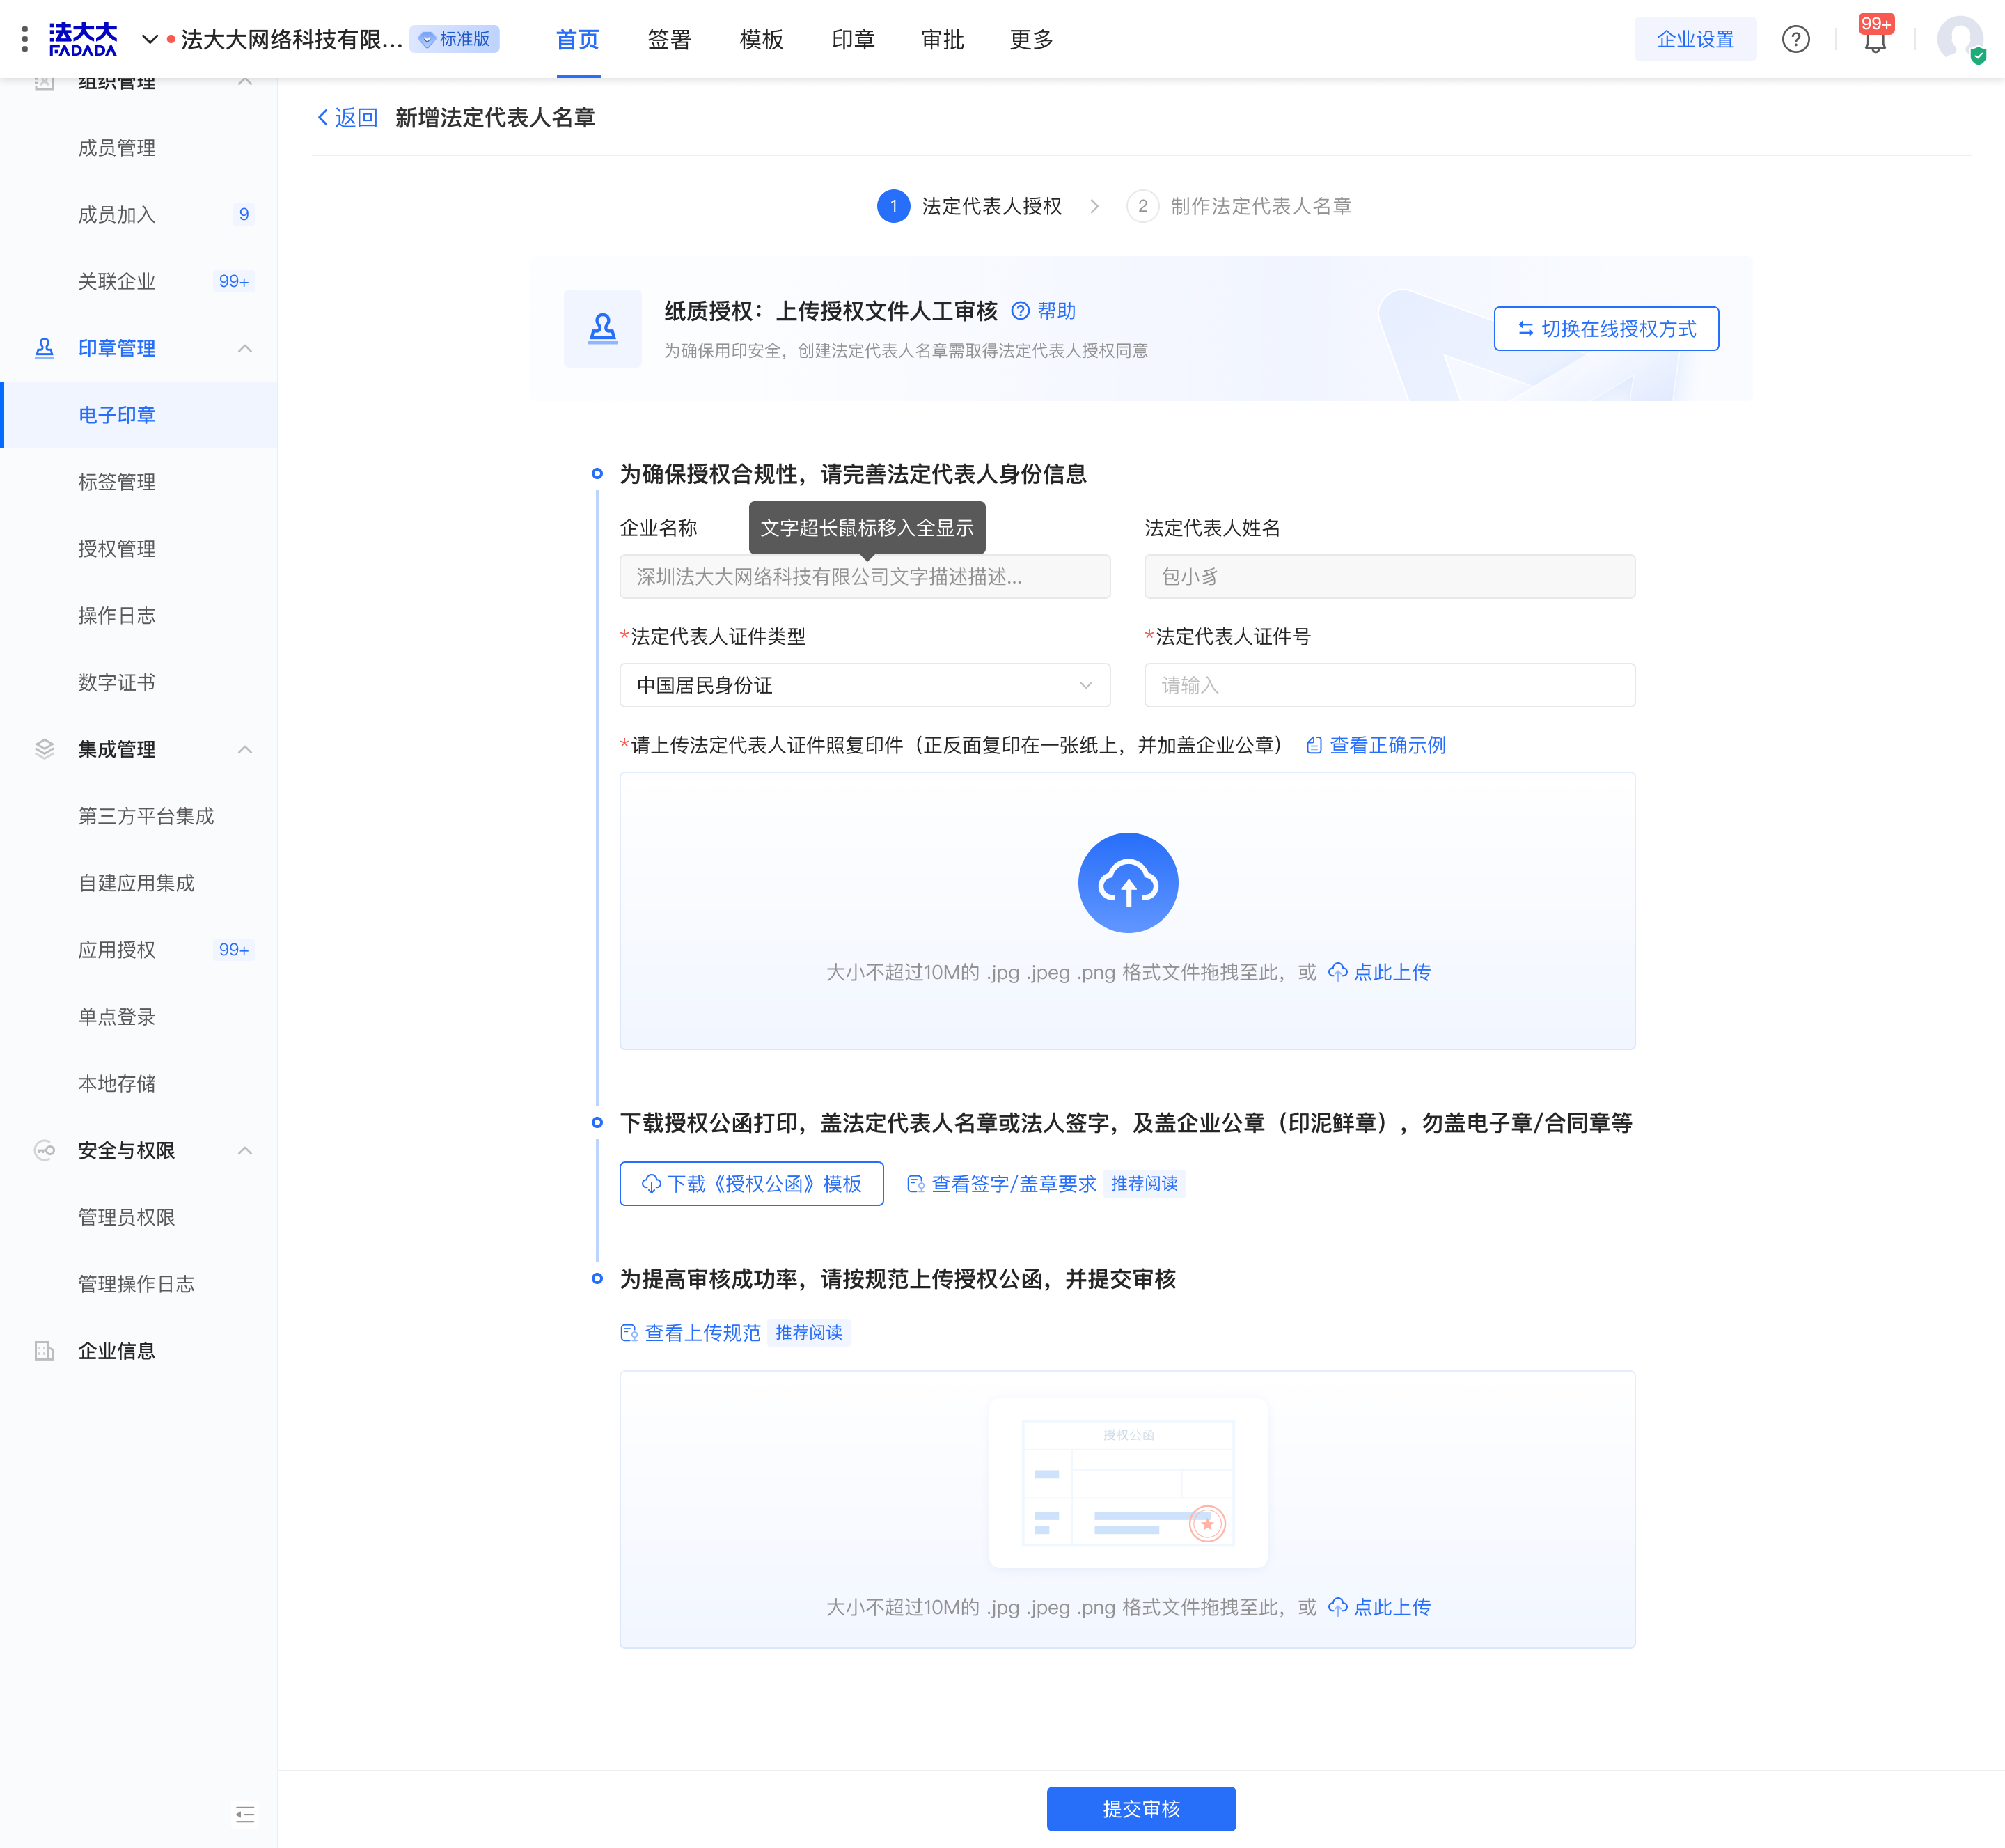Click 点此上传 in the ID copy area
Image resolution: width=2005 pixels, height=1848 pixels.
coord(1379,972)
